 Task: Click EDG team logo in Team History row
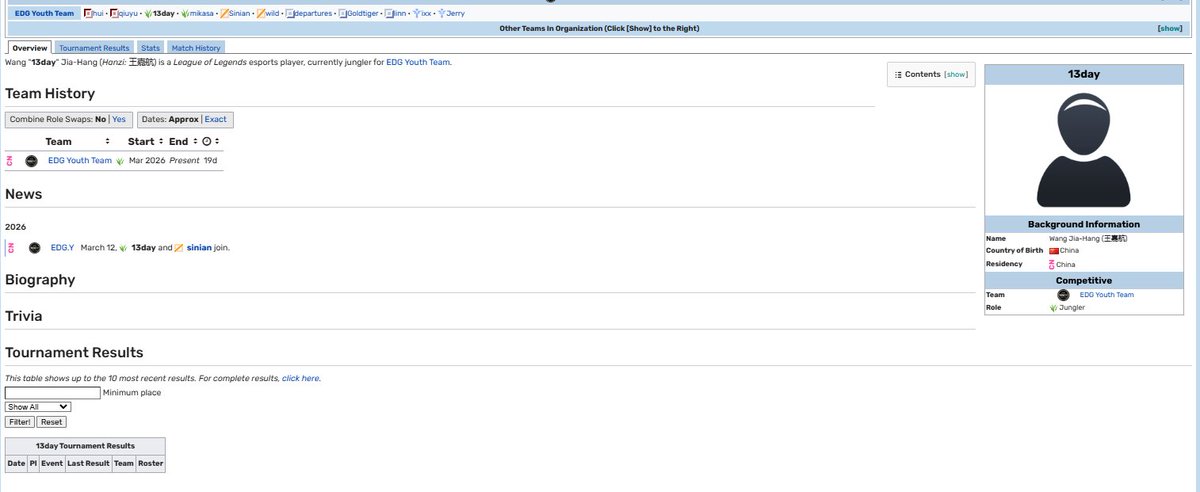(x=32, y=160)
